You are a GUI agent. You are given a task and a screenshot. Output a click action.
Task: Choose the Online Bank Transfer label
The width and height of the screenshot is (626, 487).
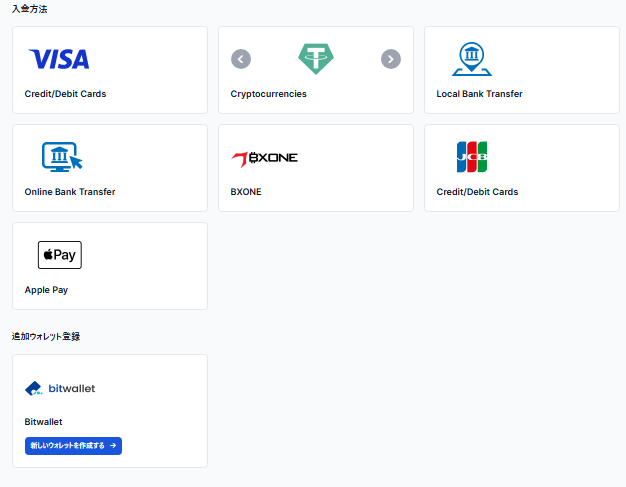point(70,192)
